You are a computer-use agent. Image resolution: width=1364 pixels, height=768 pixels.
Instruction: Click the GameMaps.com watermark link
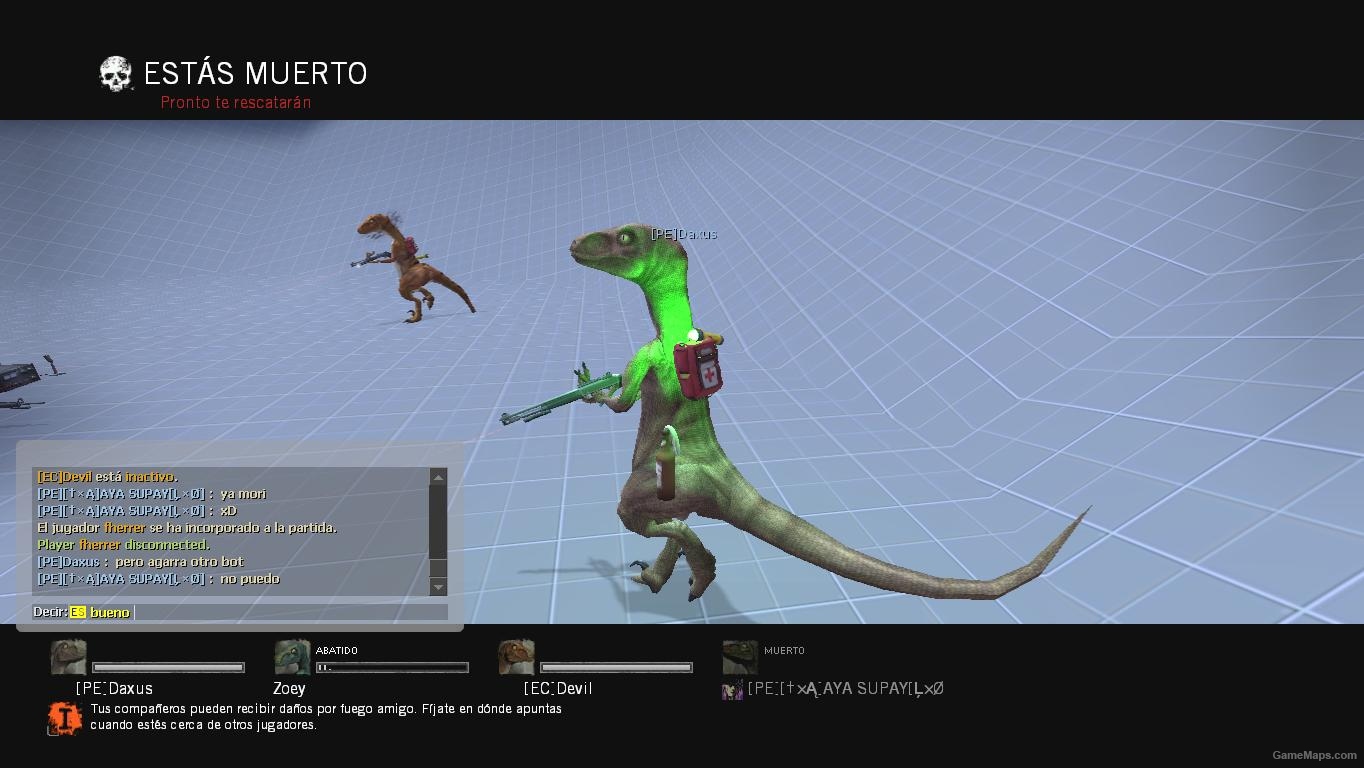point(1313,756)
